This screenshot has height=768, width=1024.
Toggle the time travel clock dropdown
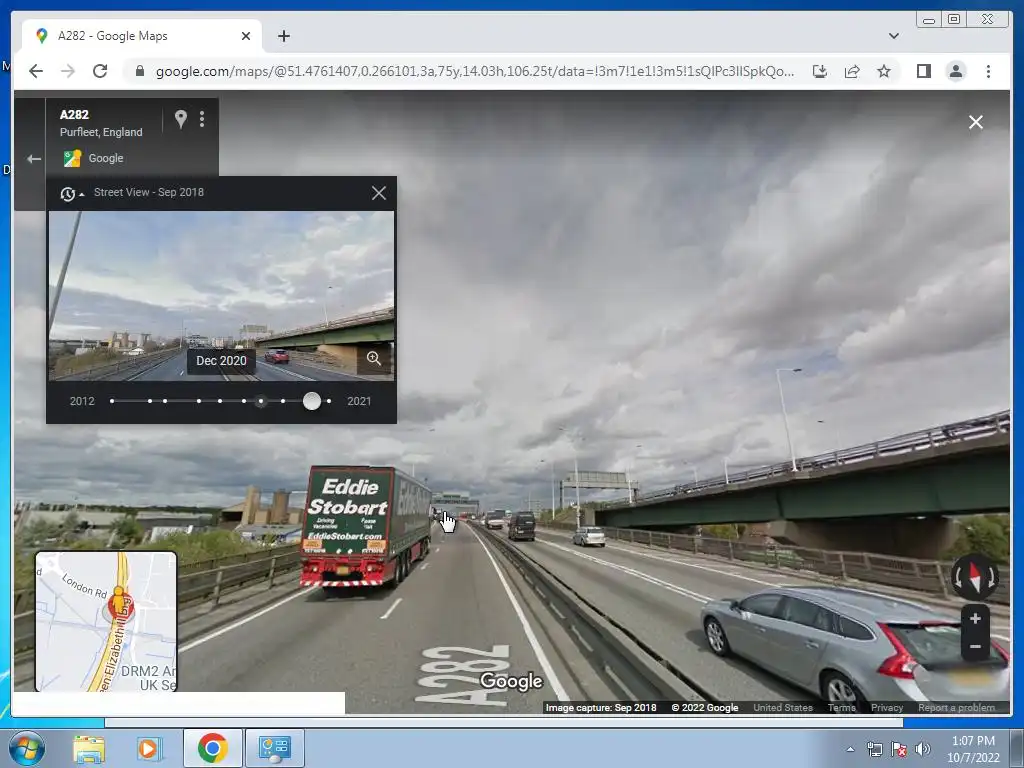pos(72,193)
